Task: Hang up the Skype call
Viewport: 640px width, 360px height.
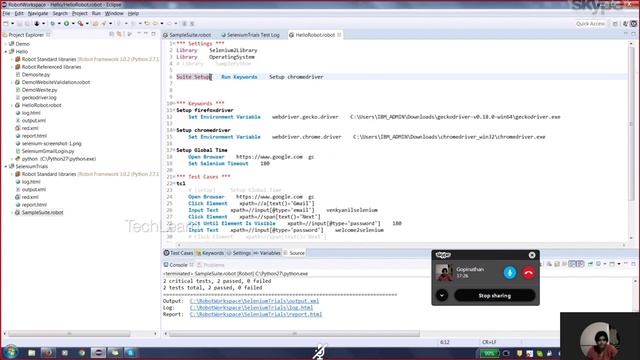Action: pos(529,273)
